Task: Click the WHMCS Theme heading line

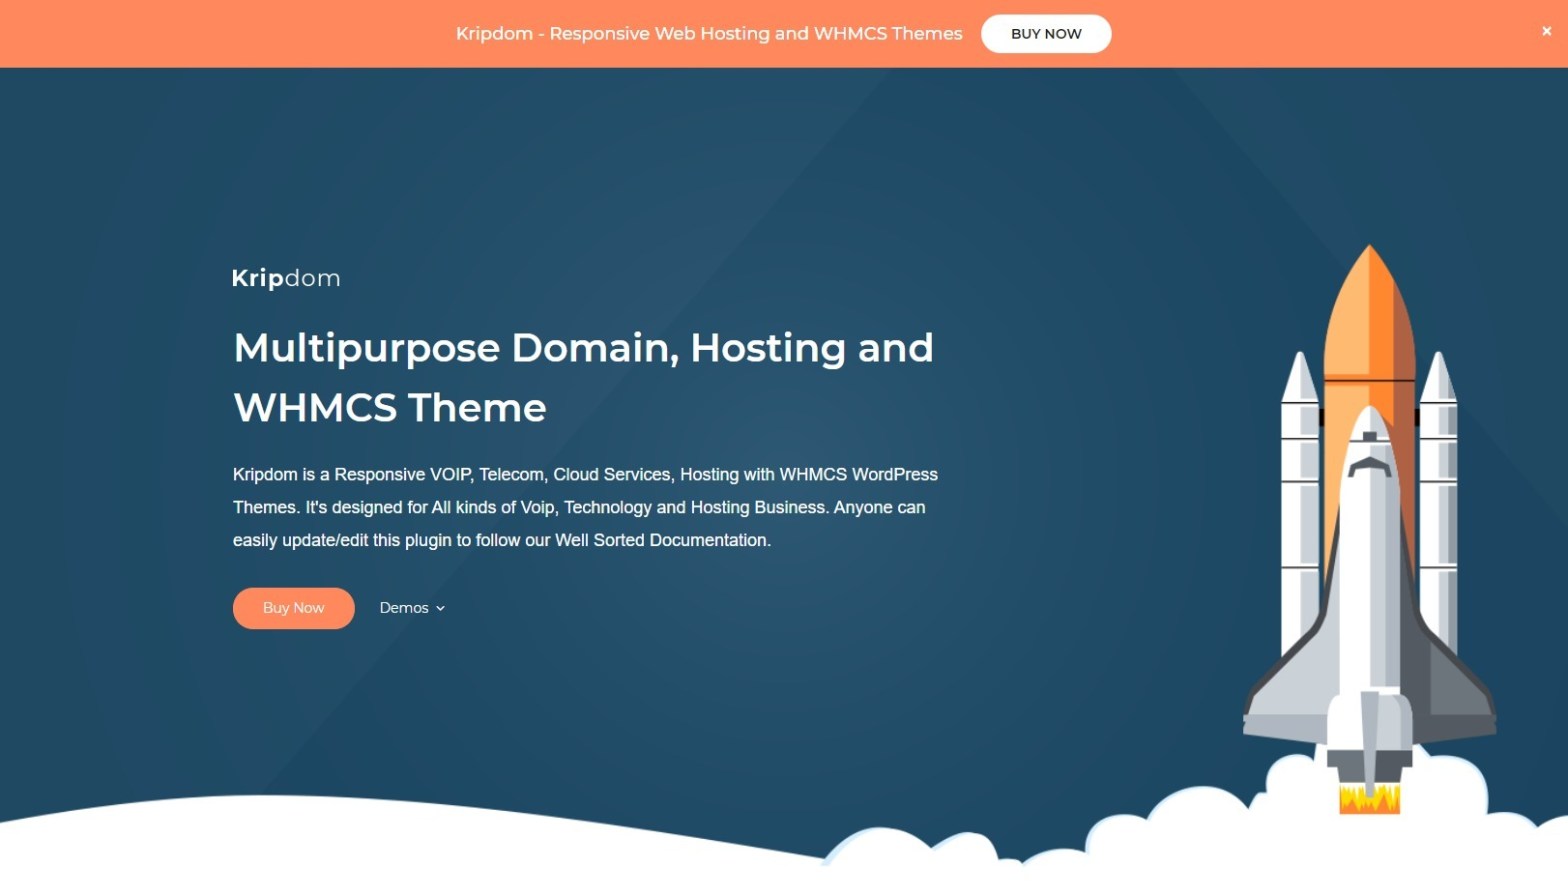Action: [390, 408]
